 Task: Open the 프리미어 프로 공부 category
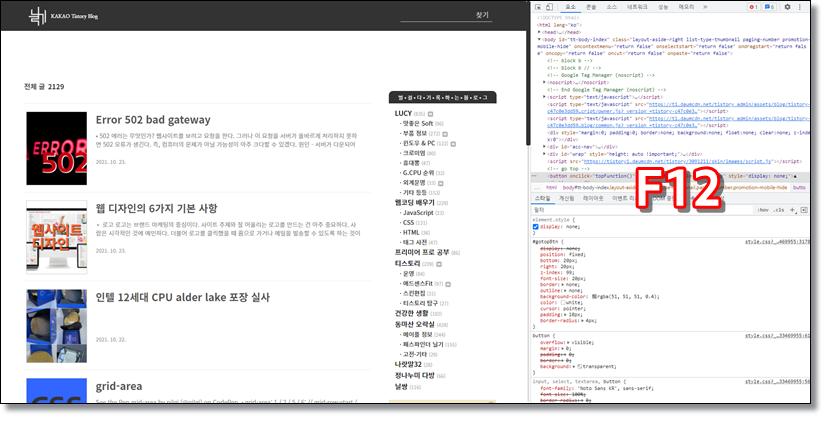(422, 252)
